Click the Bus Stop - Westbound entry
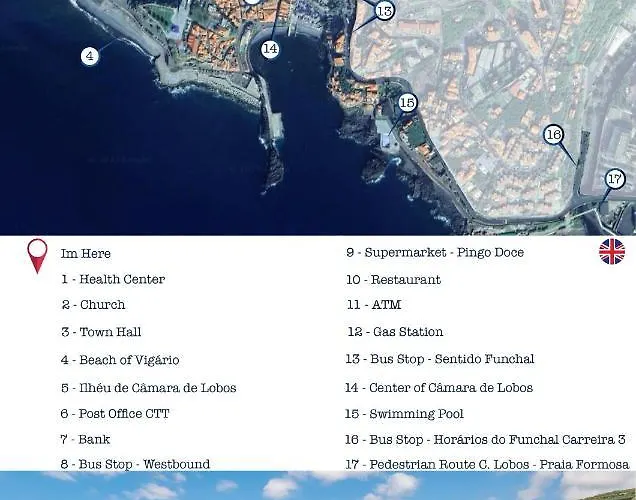Image resolution: width=636 pixels, height=500 pixels. click(135, 464)
